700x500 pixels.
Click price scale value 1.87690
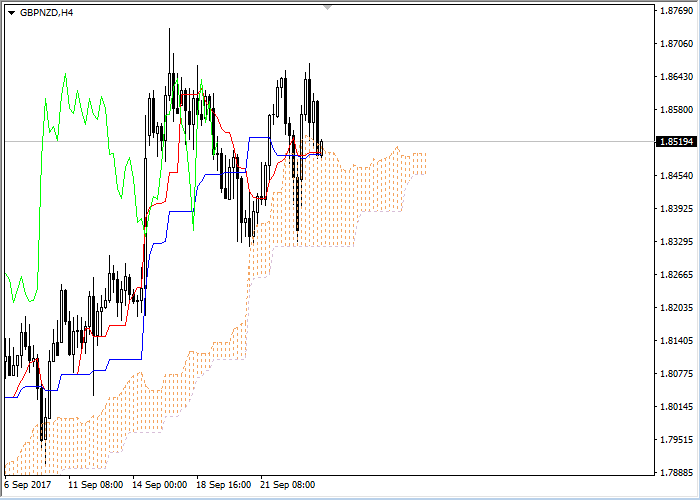click(x=676, y=10)
